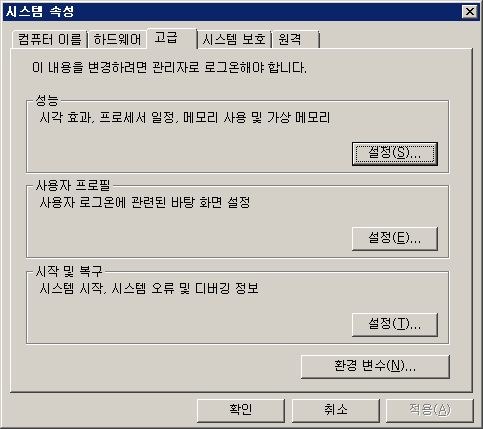The width and height of the screenshot is (483, 429).
Task: Click the 사용자 프로필 group label
Action: click(73, 185)
